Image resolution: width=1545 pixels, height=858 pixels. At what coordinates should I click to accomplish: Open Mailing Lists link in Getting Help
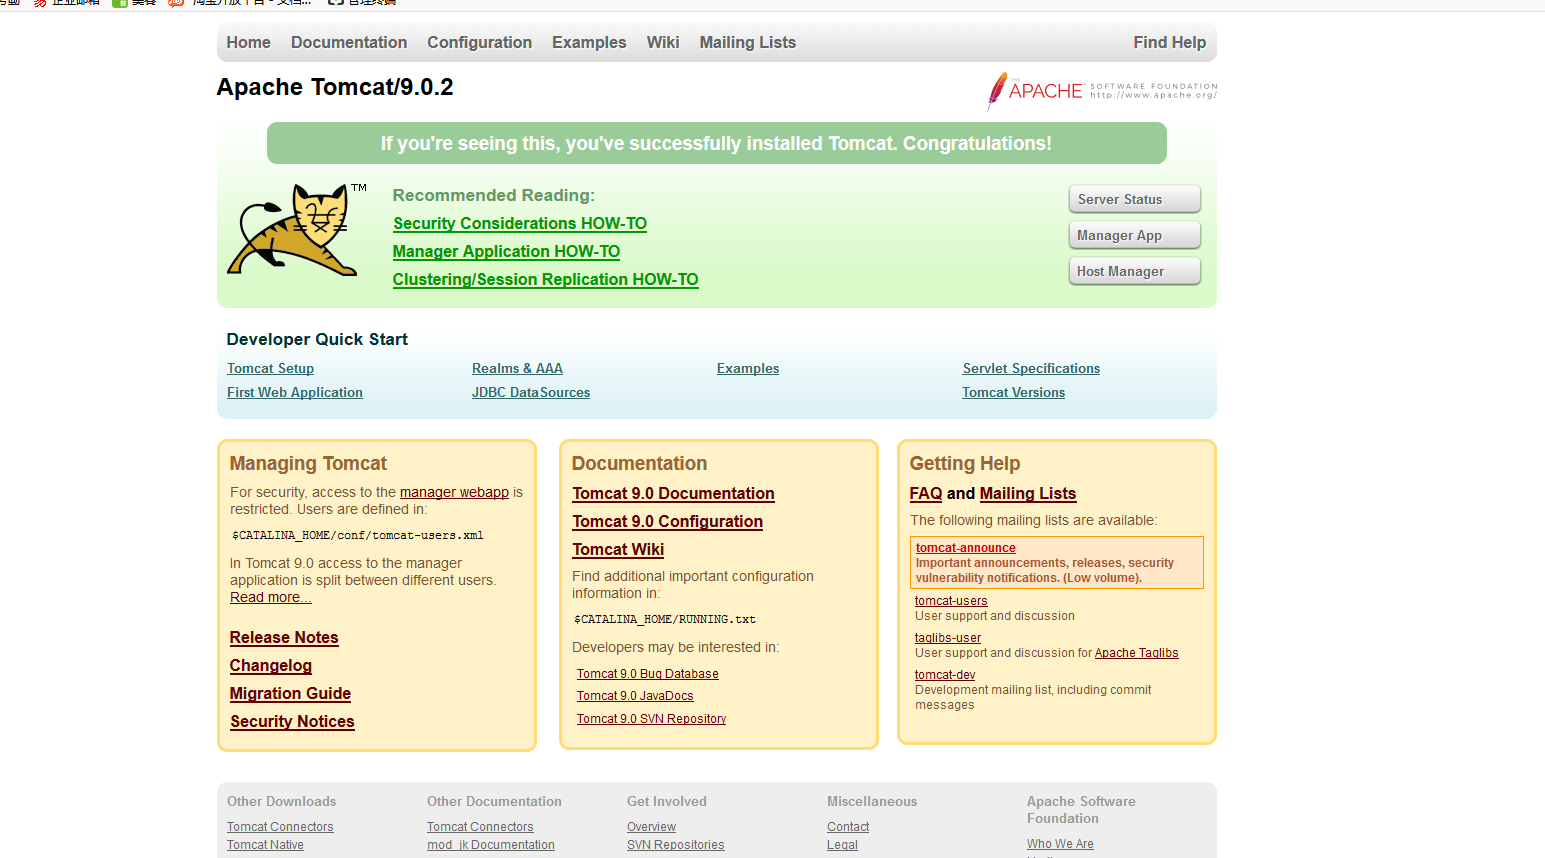coord(1028,494)
